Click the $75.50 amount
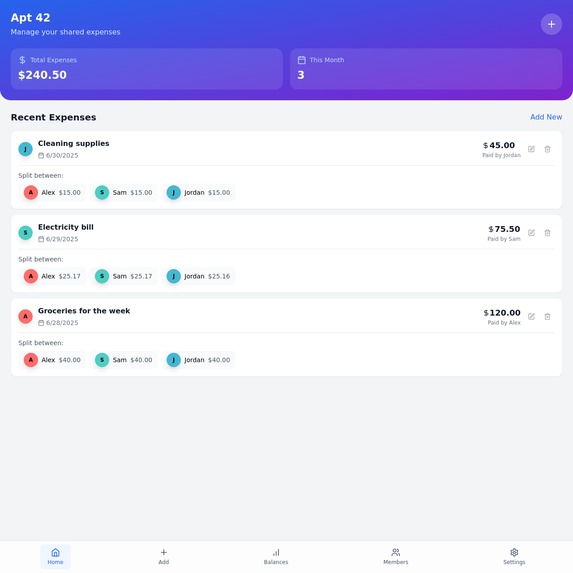 pyautogui.click(x=504, y=229)
